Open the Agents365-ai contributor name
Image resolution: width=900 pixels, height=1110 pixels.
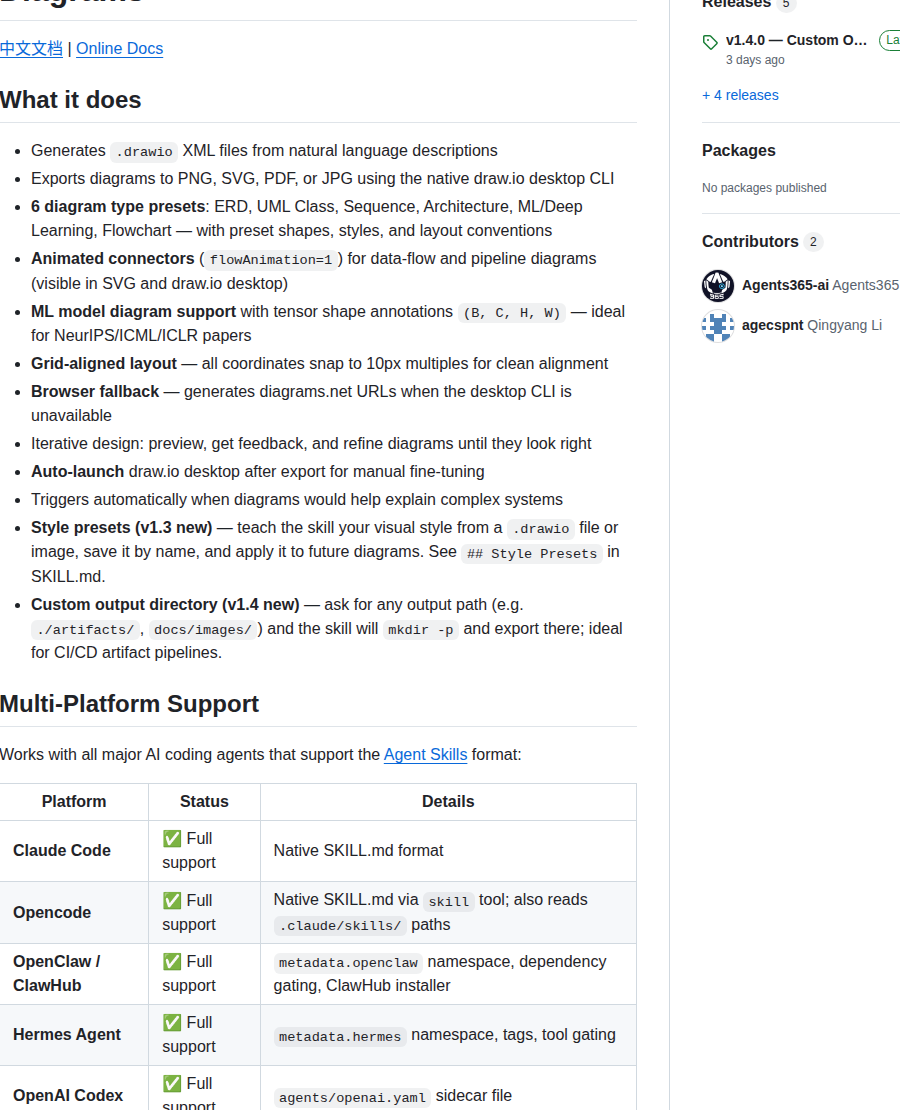click(785, 285)
